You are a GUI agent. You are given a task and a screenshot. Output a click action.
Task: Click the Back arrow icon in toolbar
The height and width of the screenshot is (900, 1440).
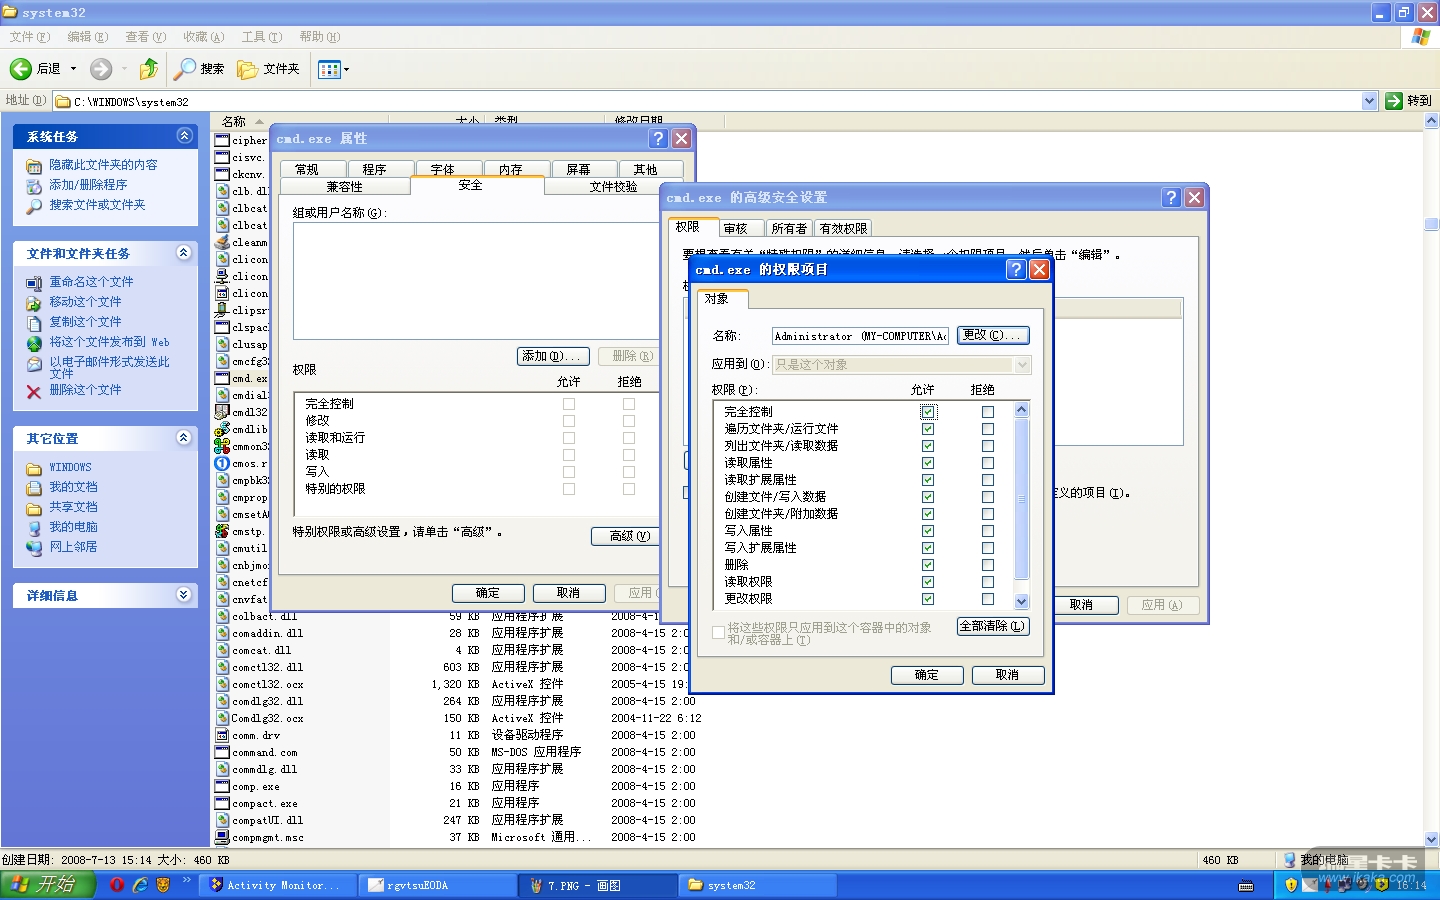(21, 69)
